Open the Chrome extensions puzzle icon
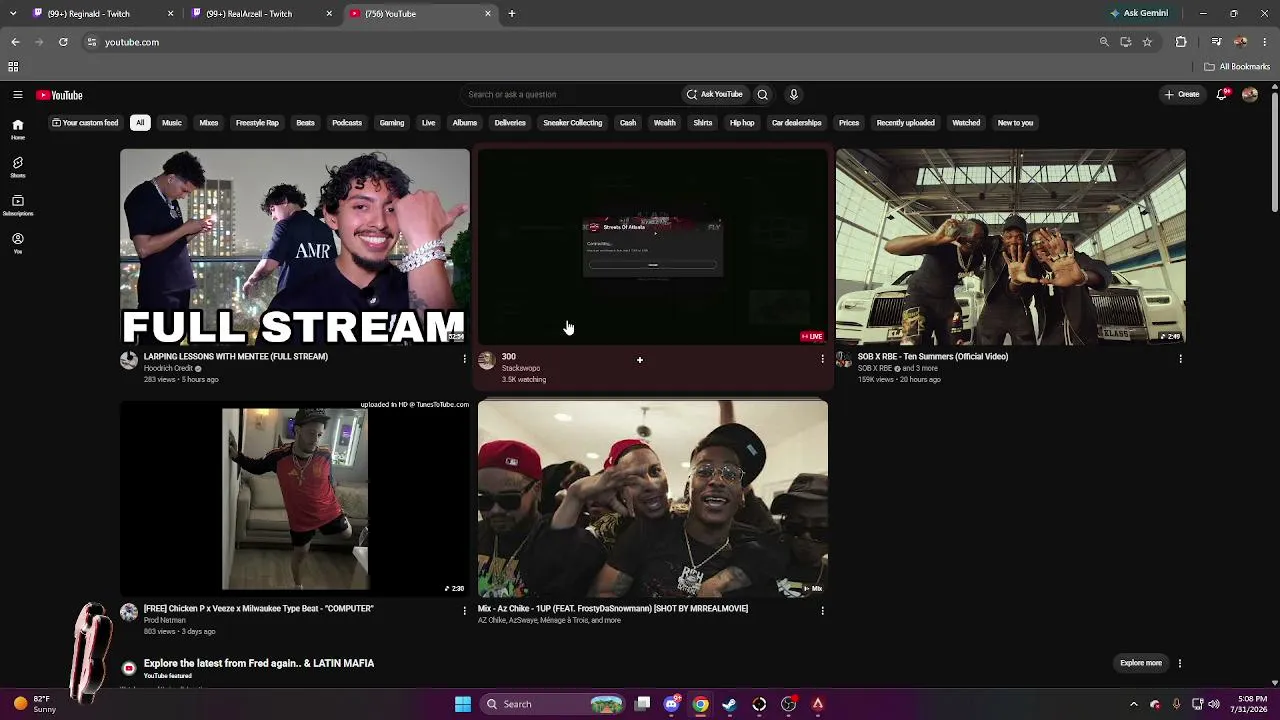 pyautogui.click(x=1181, y=42)
